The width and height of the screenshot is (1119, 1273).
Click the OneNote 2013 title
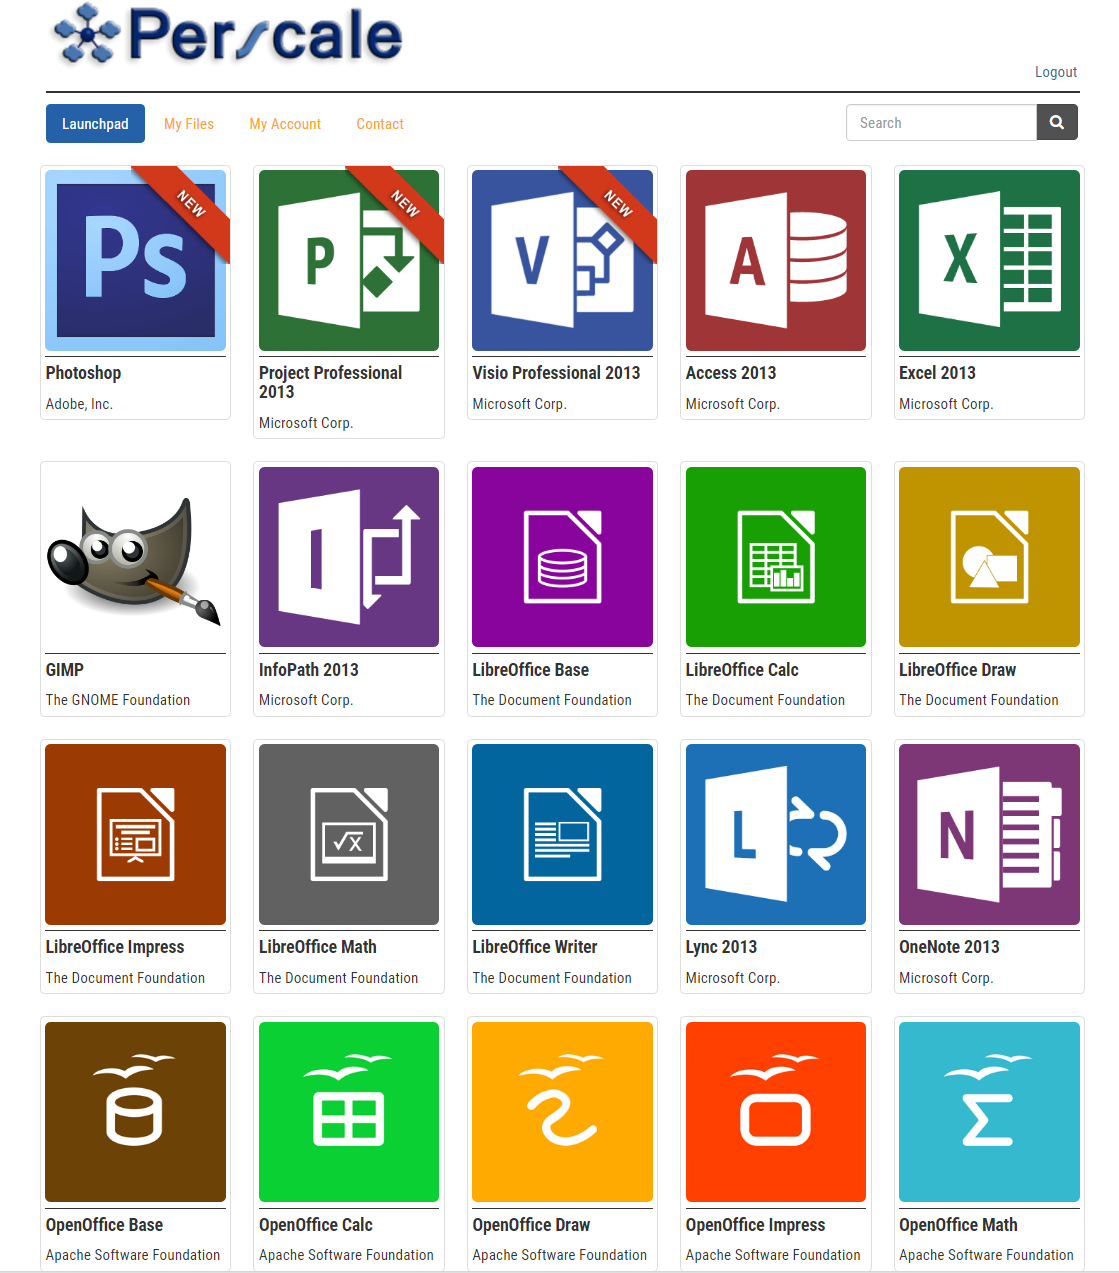949,947
